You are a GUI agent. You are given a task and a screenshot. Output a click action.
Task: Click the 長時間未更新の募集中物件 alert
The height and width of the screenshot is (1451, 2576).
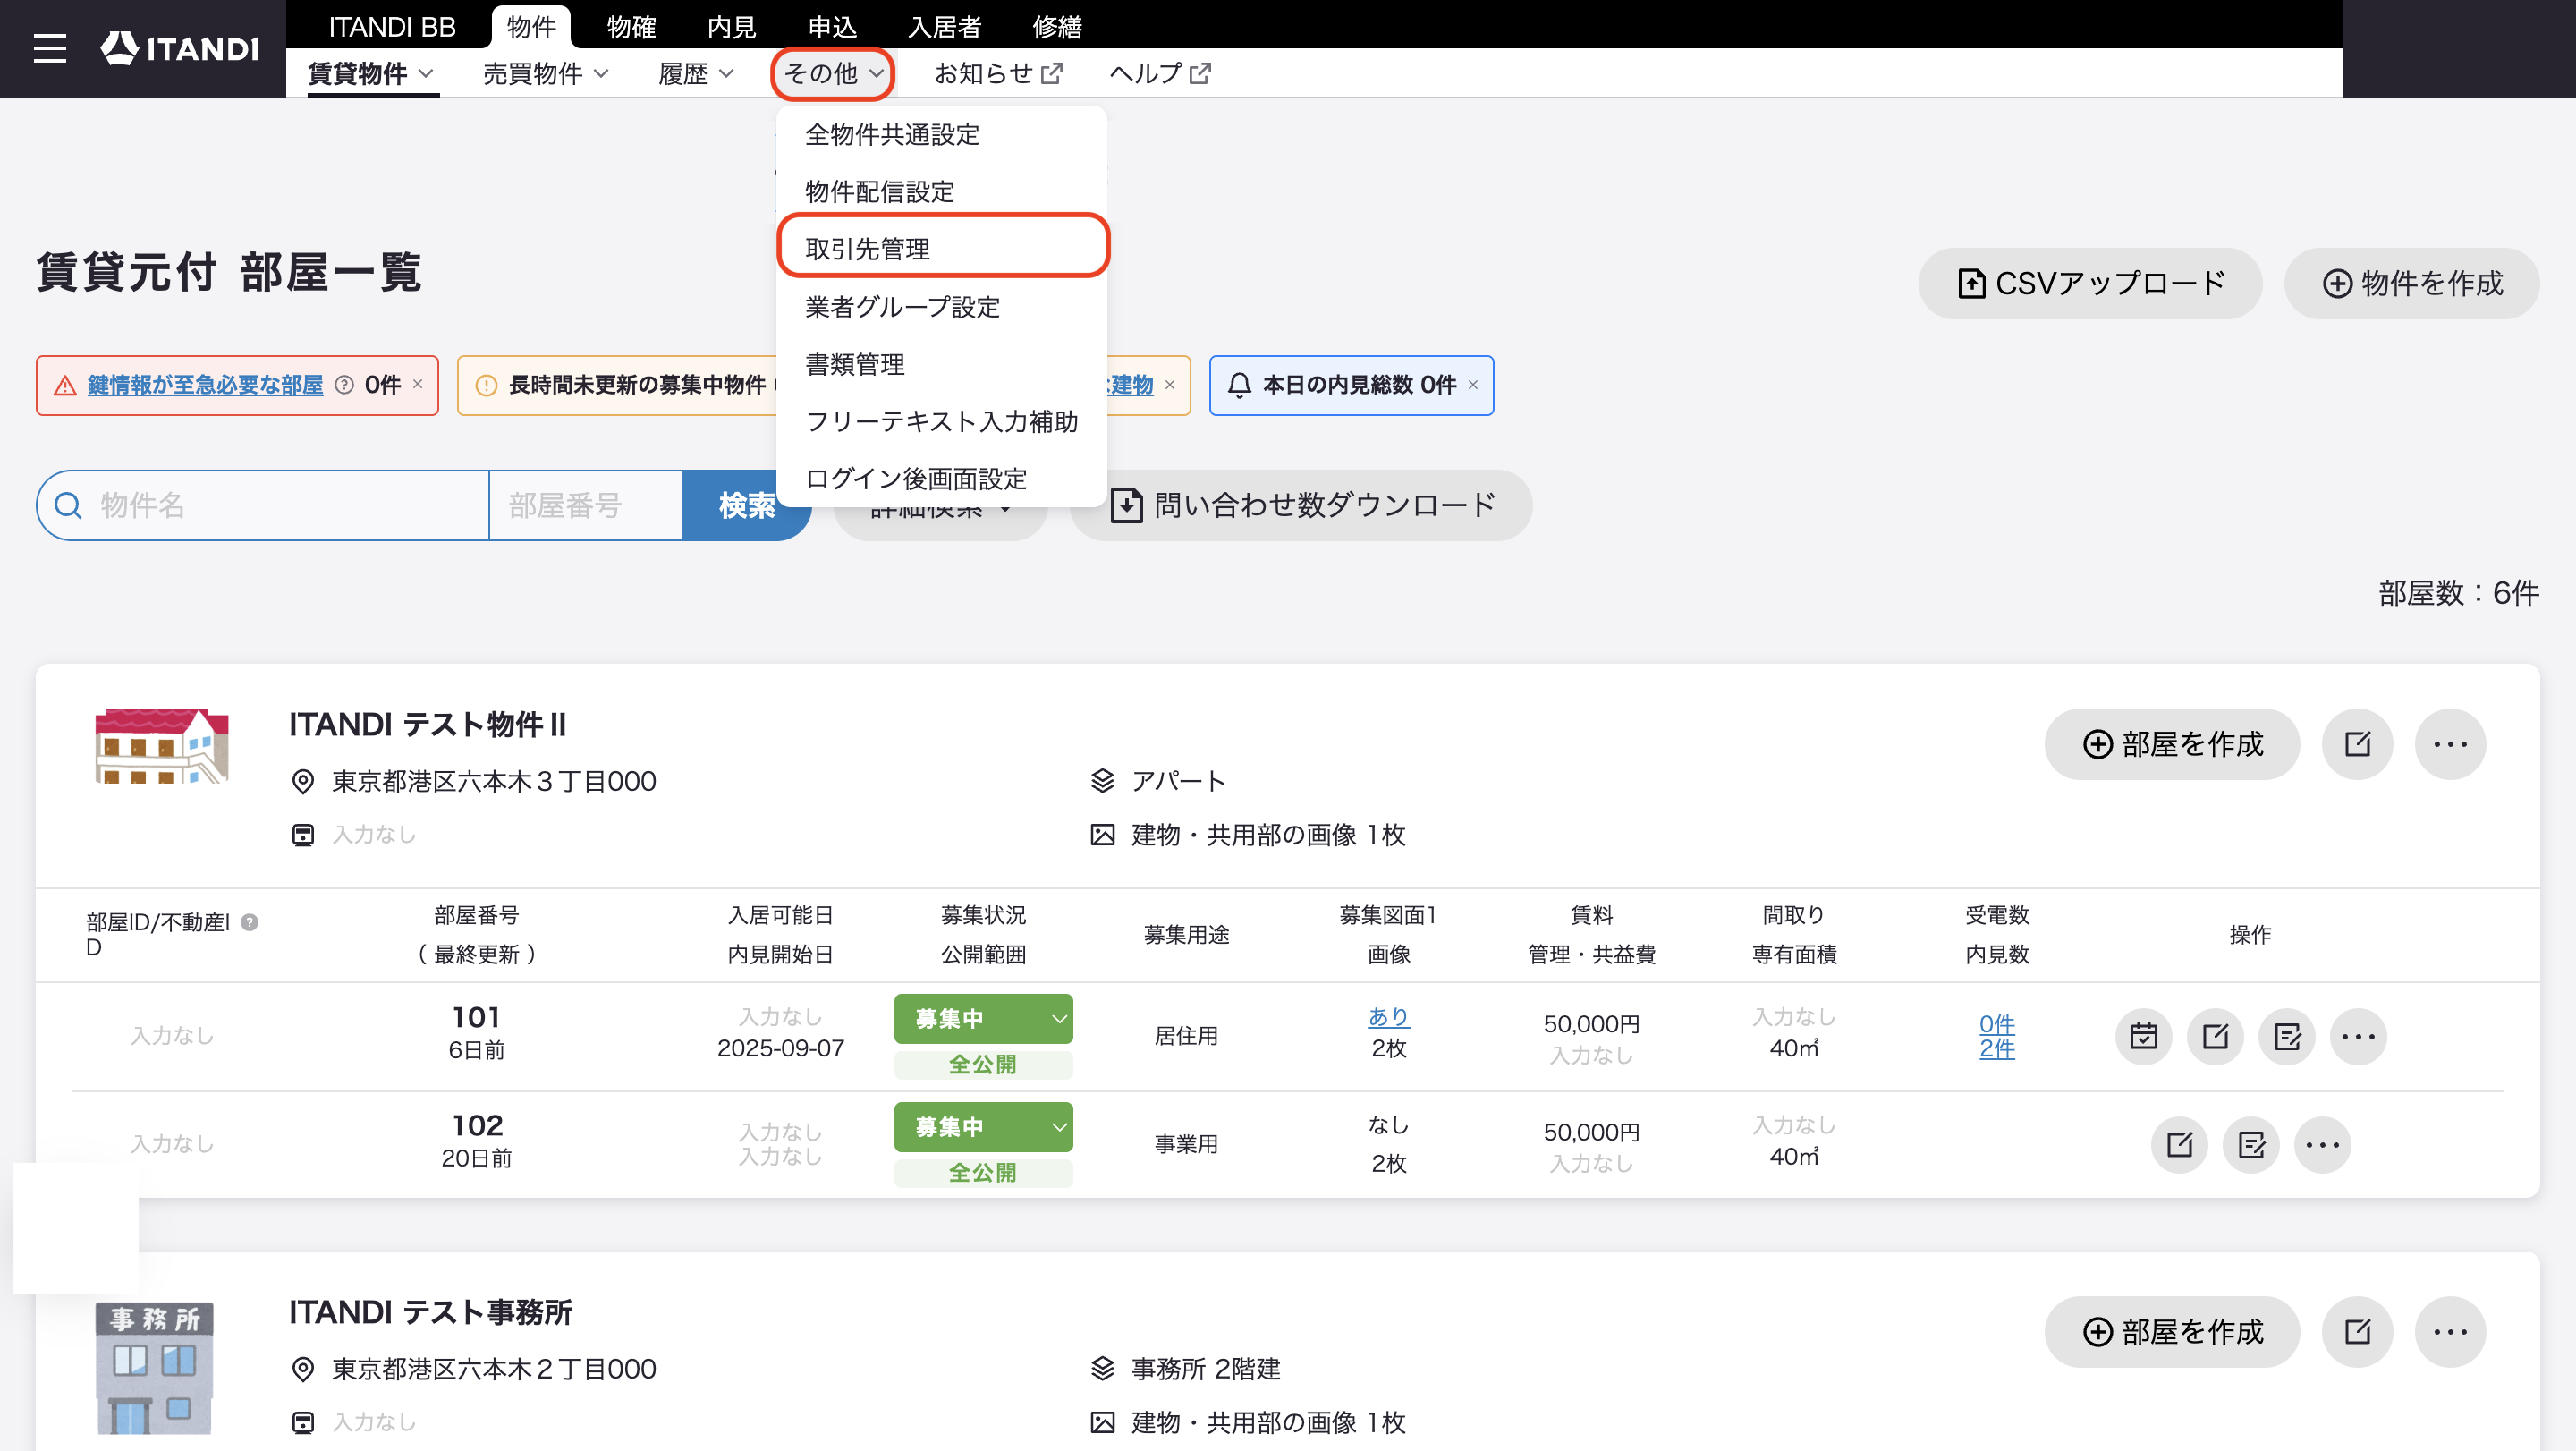616,385
